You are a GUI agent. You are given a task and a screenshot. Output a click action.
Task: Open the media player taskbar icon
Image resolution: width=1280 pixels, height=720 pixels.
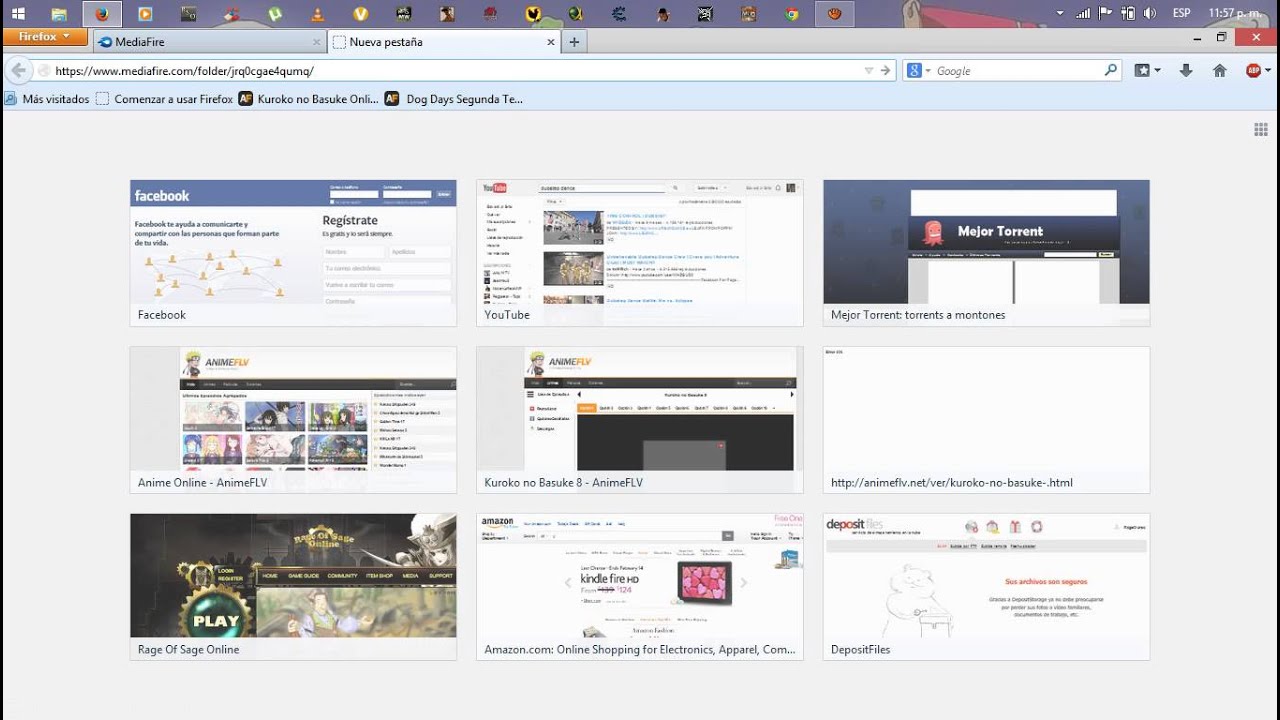[145, 14]
